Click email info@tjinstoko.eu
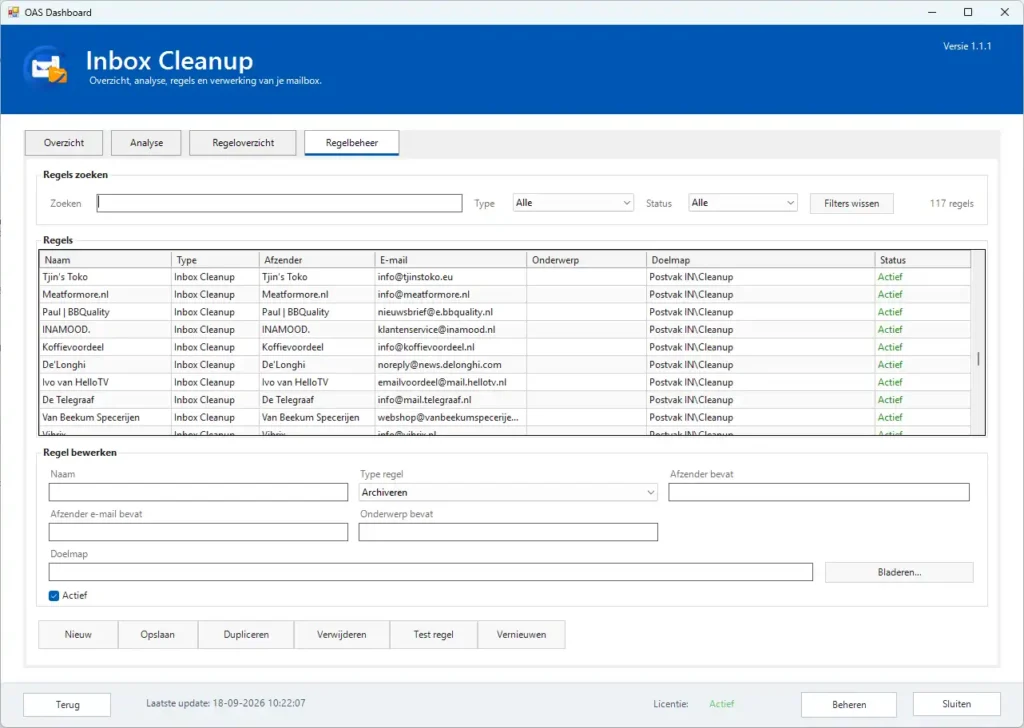1024x728 pixels. pyautogui.click(x=415, y=277)
